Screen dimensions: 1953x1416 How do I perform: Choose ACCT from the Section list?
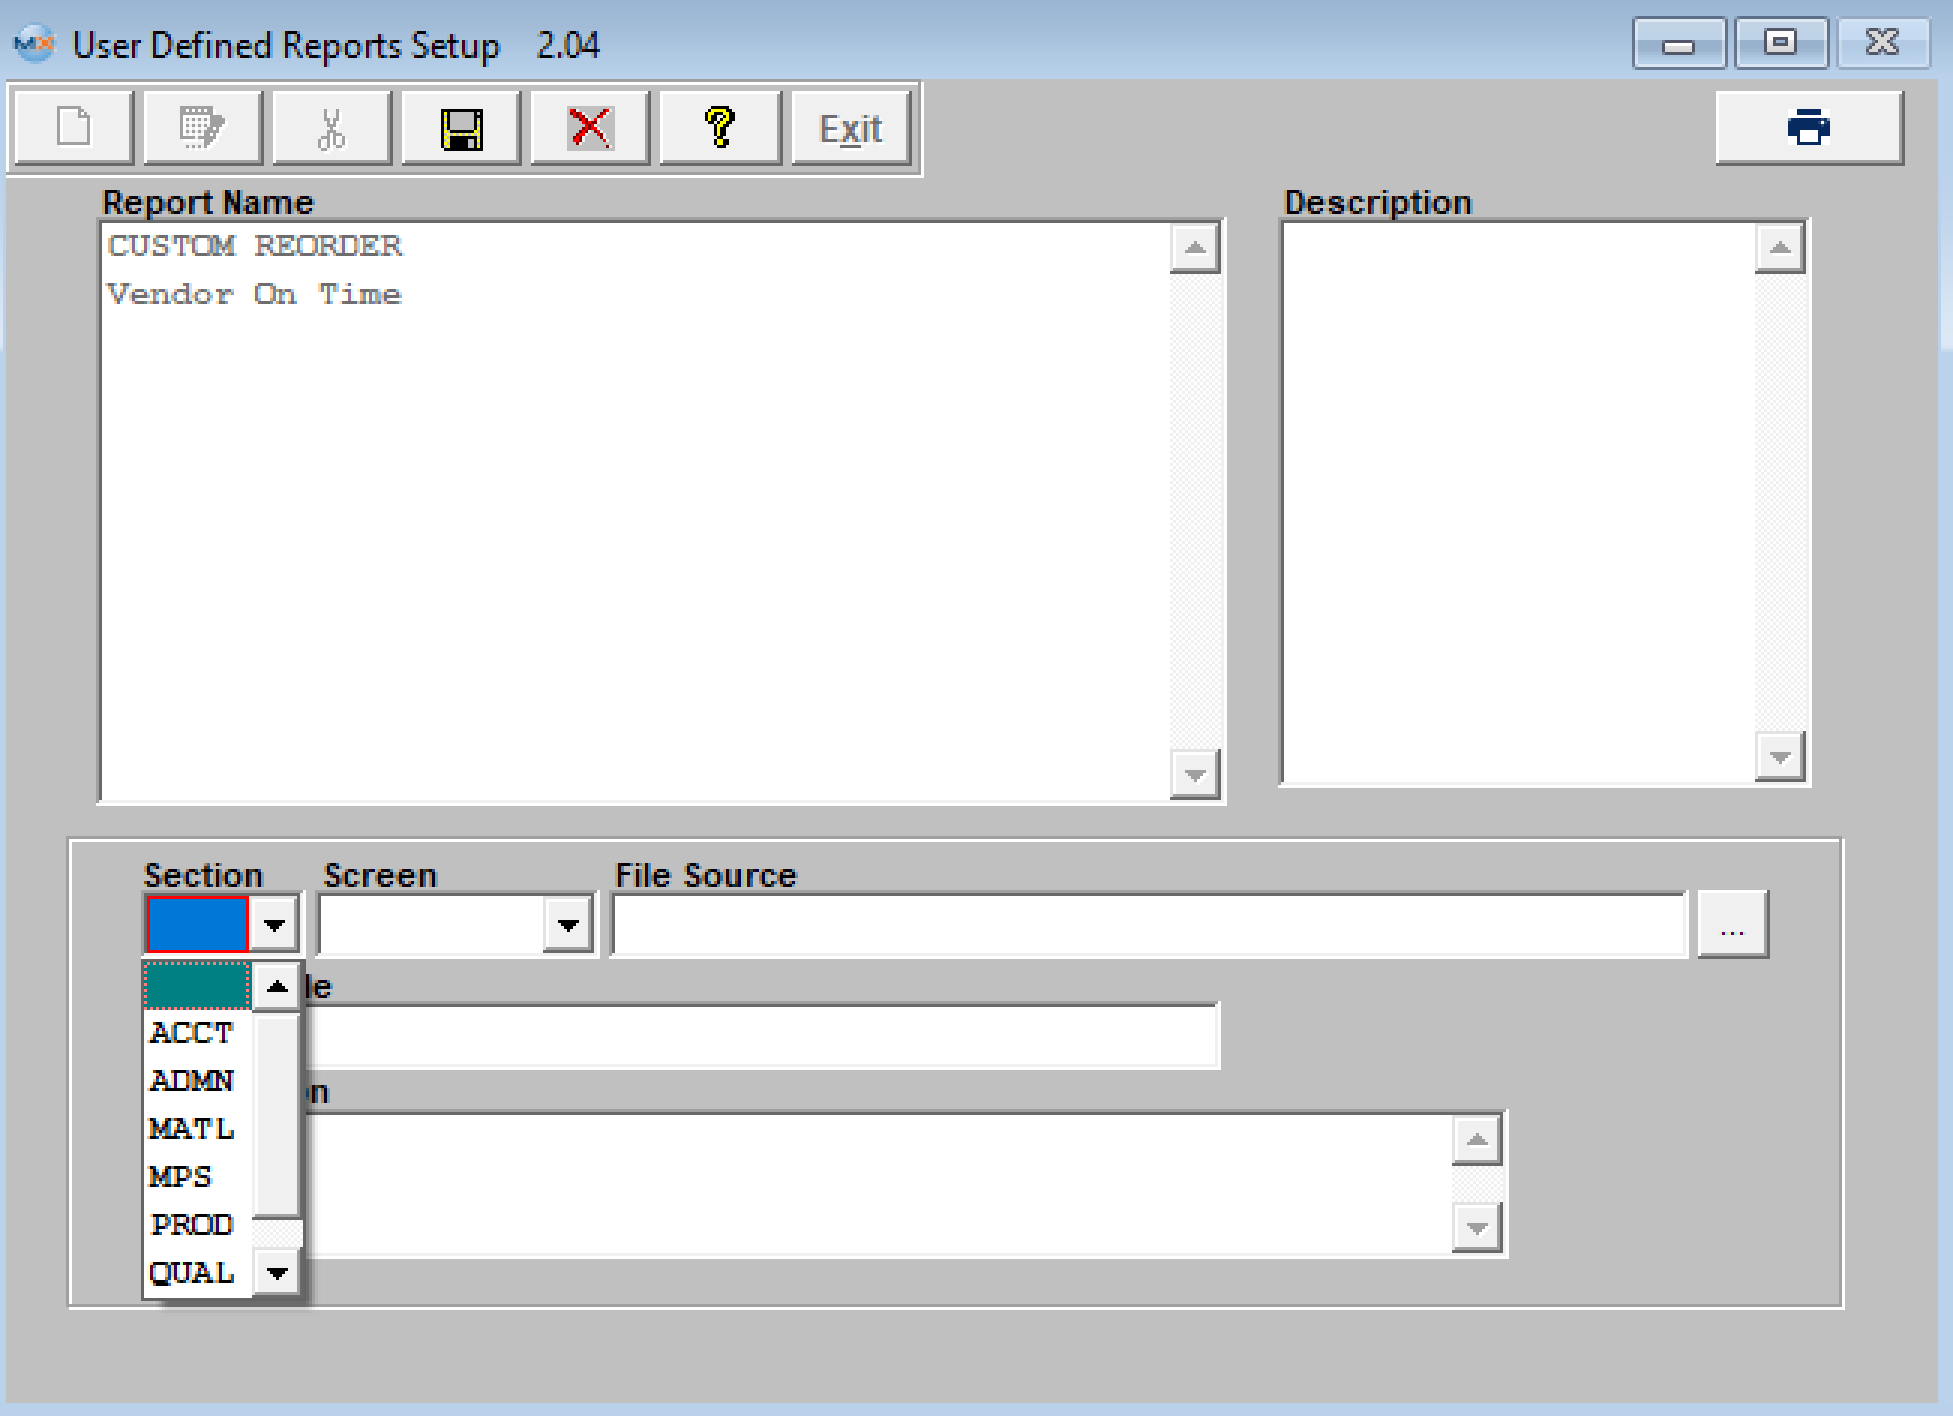tap(191, 1033)
